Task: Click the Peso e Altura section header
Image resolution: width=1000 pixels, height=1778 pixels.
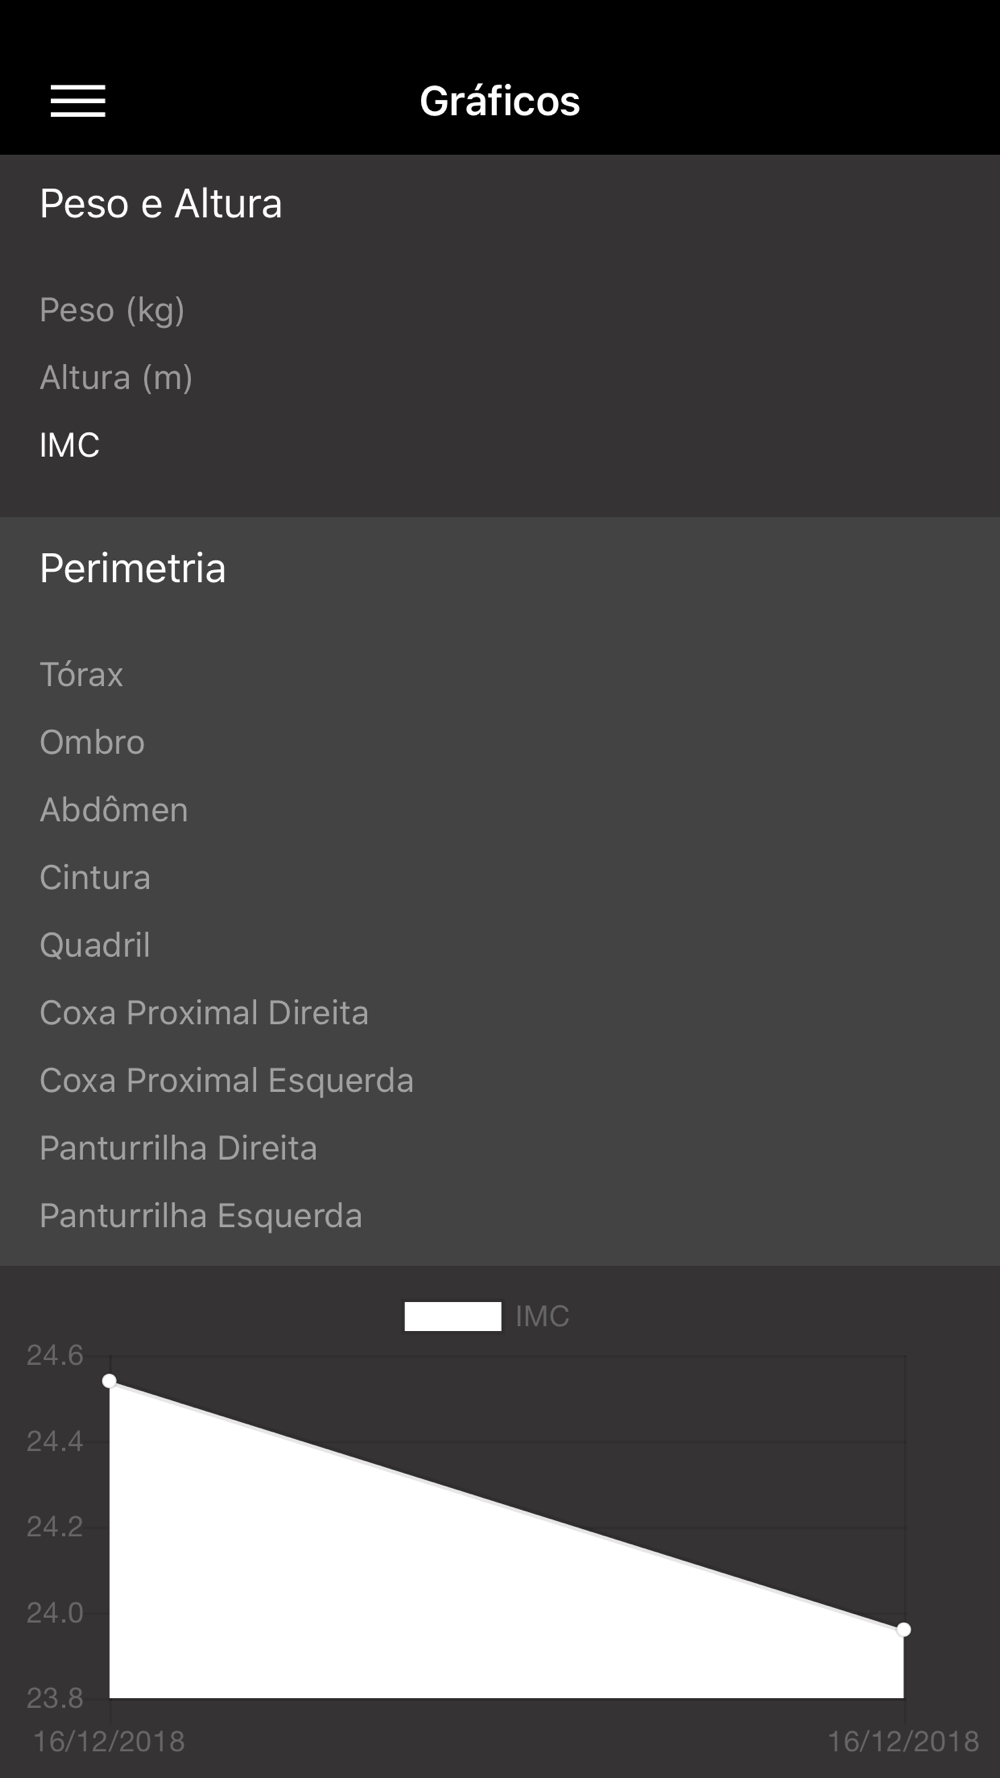Action: pyautogui.click(x=161, y=204)
